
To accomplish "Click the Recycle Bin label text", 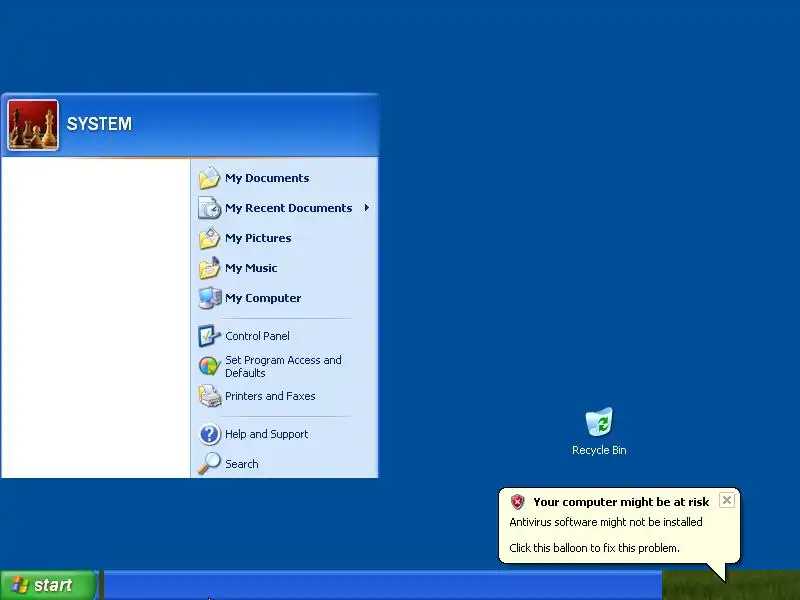I will click(599, 450).
